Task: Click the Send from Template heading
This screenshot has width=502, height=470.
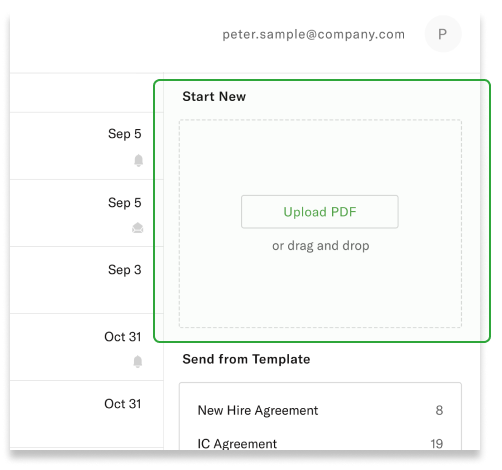Action: [246, 359]
